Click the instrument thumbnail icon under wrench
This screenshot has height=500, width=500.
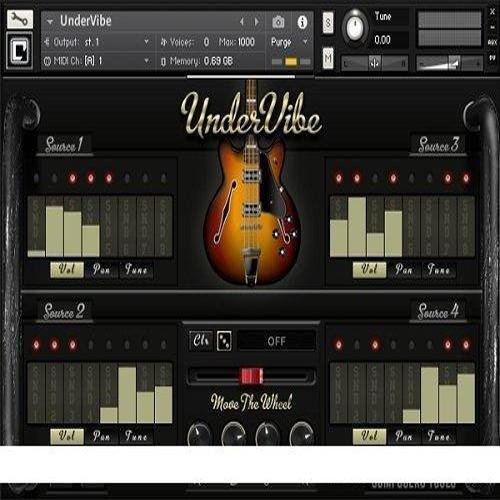point(19,51)
